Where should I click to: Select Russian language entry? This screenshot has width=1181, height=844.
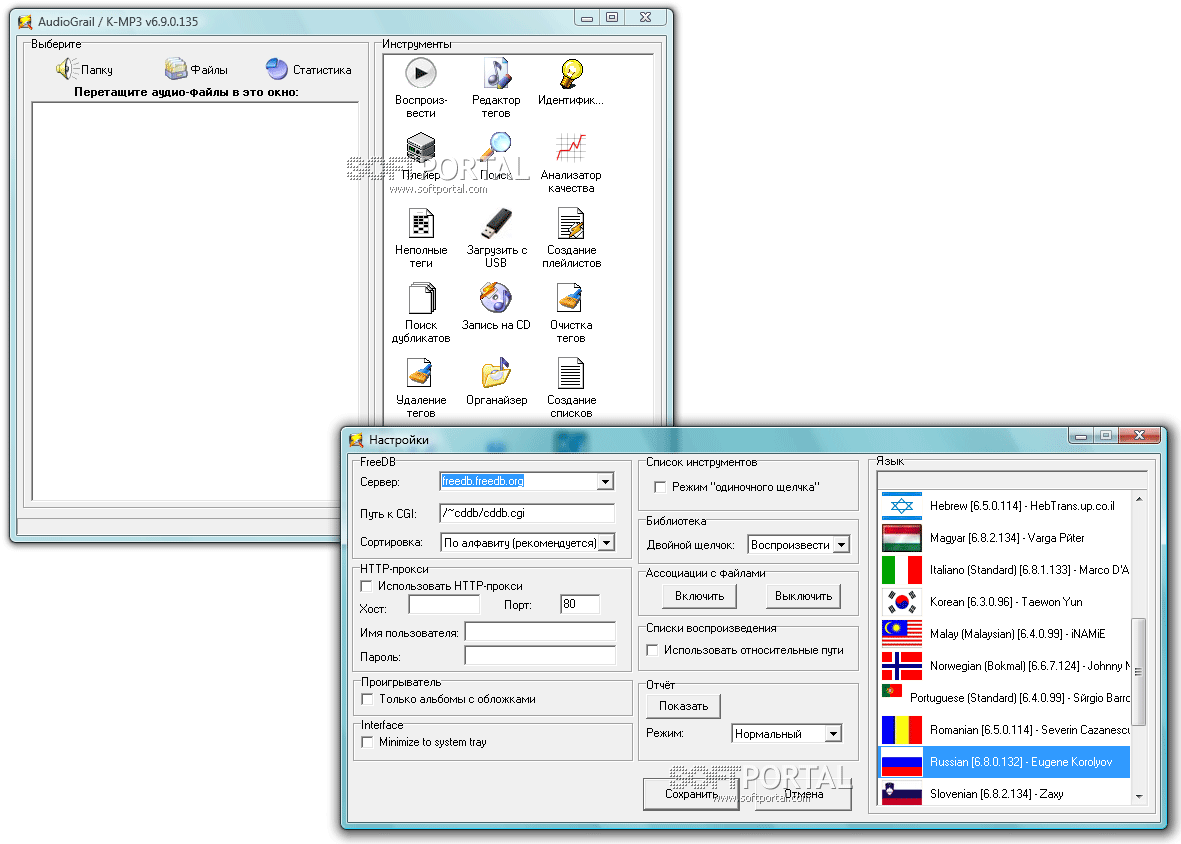(1006, 762)
